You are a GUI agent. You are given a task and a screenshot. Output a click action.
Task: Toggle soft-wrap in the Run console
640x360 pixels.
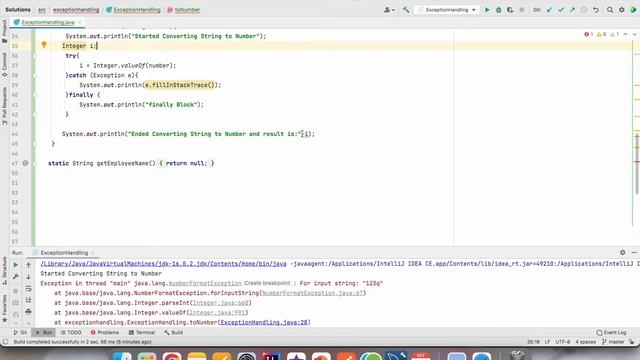28,289
